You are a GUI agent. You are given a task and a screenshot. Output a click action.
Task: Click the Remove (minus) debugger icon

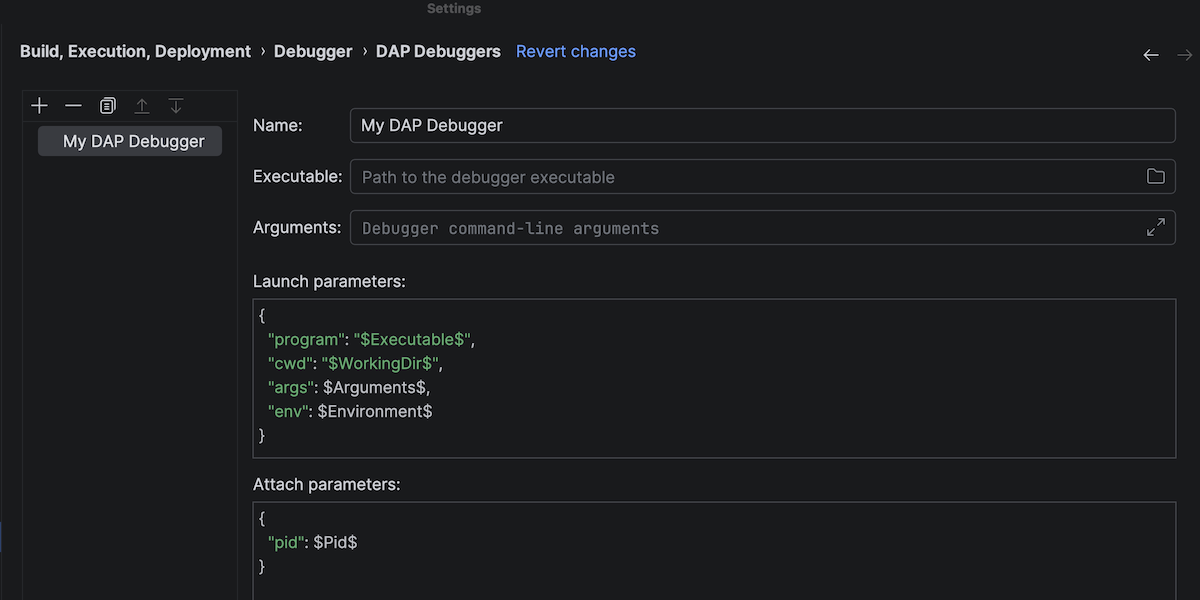point(73,106)
